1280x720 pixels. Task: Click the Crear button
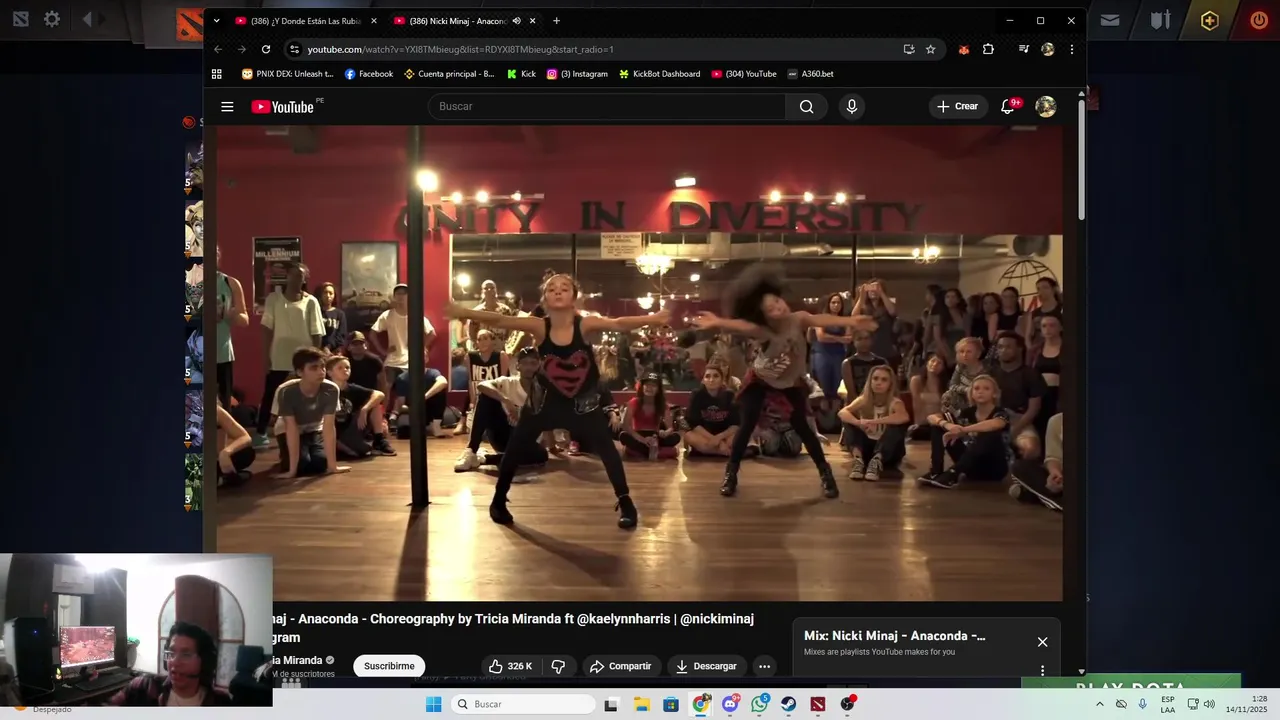pyautogui.click(x=958, y=107)
